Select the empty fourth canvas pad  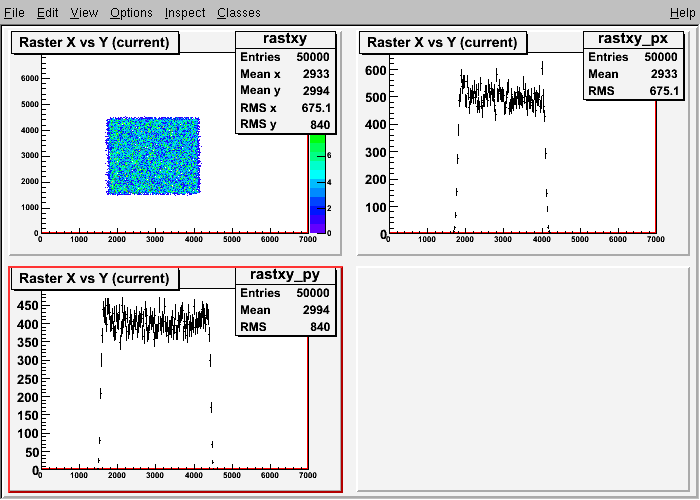[x=523, y=379]
